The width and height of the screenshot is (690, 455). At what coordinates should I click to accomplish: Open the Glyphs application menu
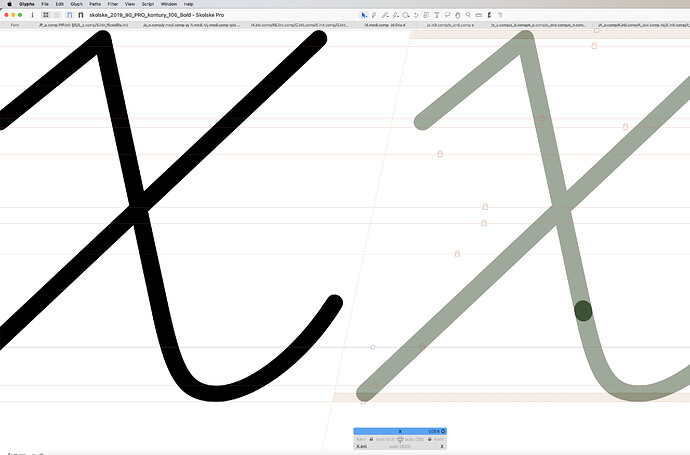pyautogui.click(x=27, y=4)
